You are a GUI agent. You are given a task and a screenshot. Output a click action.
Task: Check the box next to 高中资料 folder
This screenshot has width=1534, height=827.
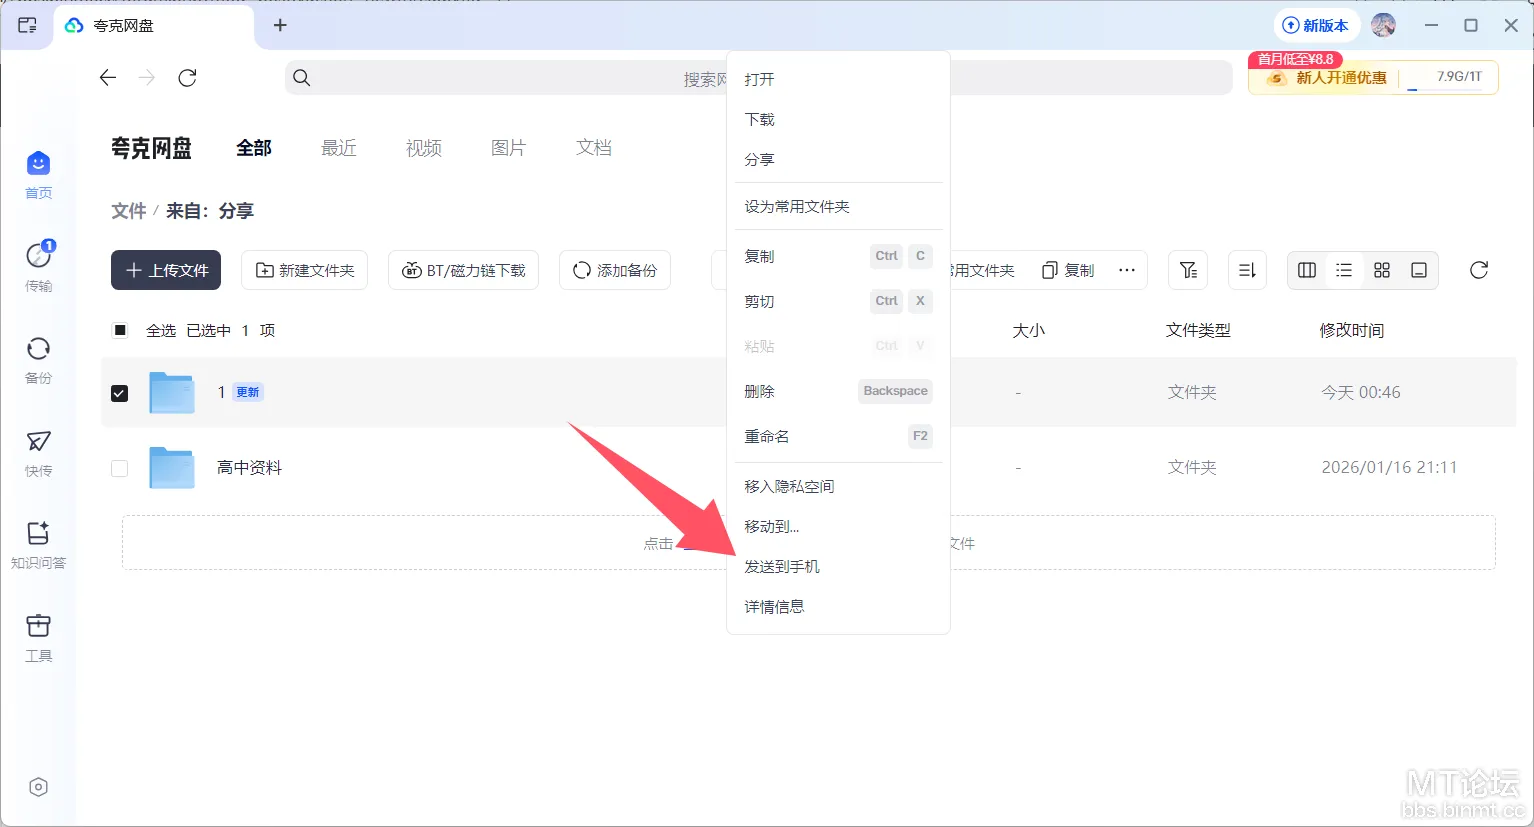[120, 468]
